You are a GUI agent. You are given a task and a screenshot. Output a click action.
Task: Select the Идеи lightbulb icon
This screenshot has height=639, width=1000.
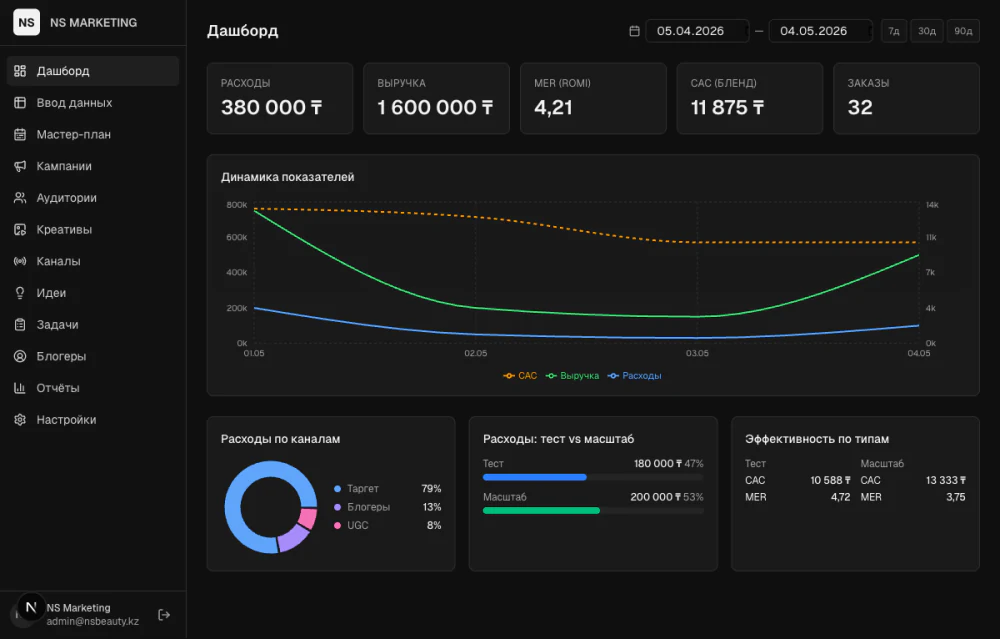coord(20,293)
